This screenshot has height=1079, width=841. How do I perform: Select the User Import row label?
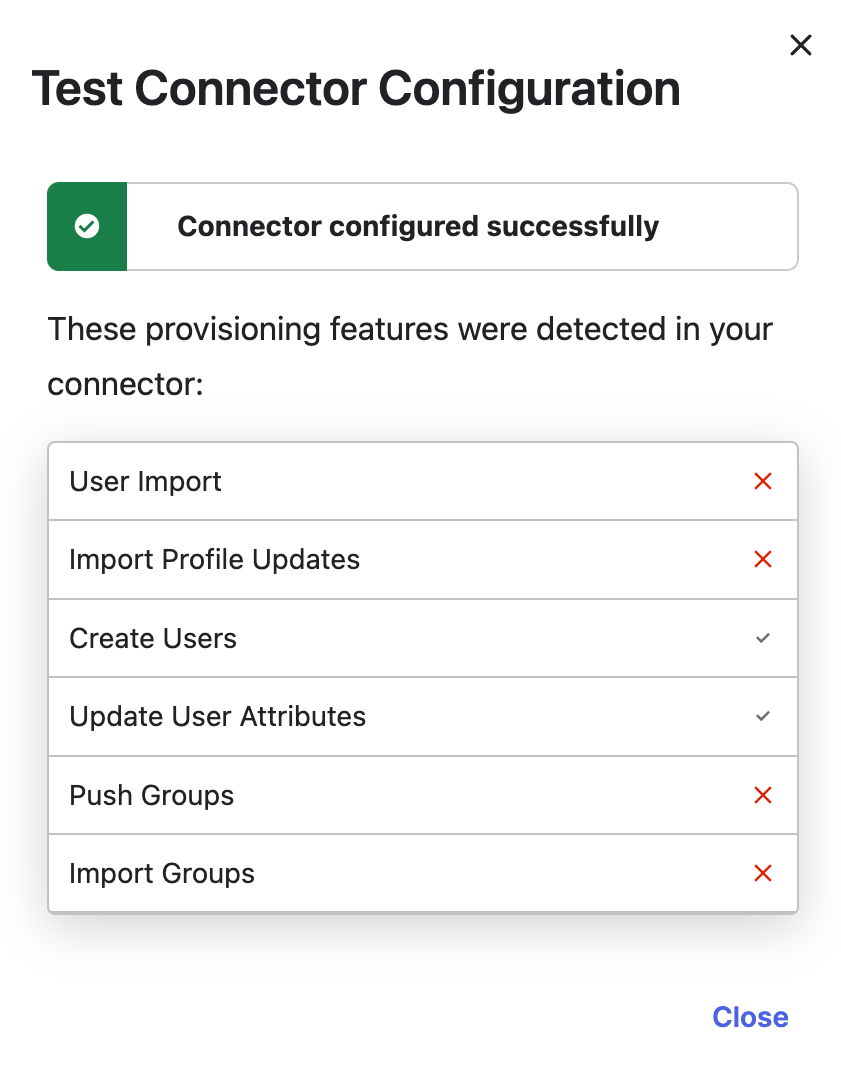pyautogui.click(x=145, y=482)
